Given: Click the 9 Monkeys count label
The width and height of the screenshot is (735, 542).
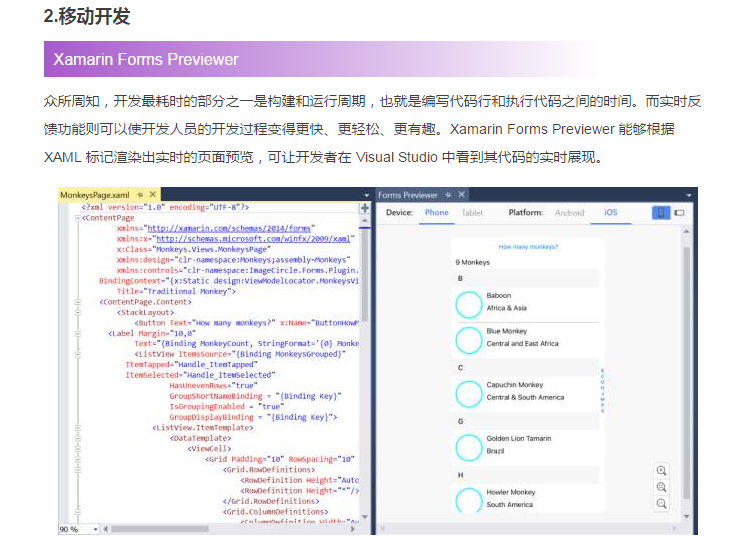Looking at the screenshot, I should pos(472,262).
